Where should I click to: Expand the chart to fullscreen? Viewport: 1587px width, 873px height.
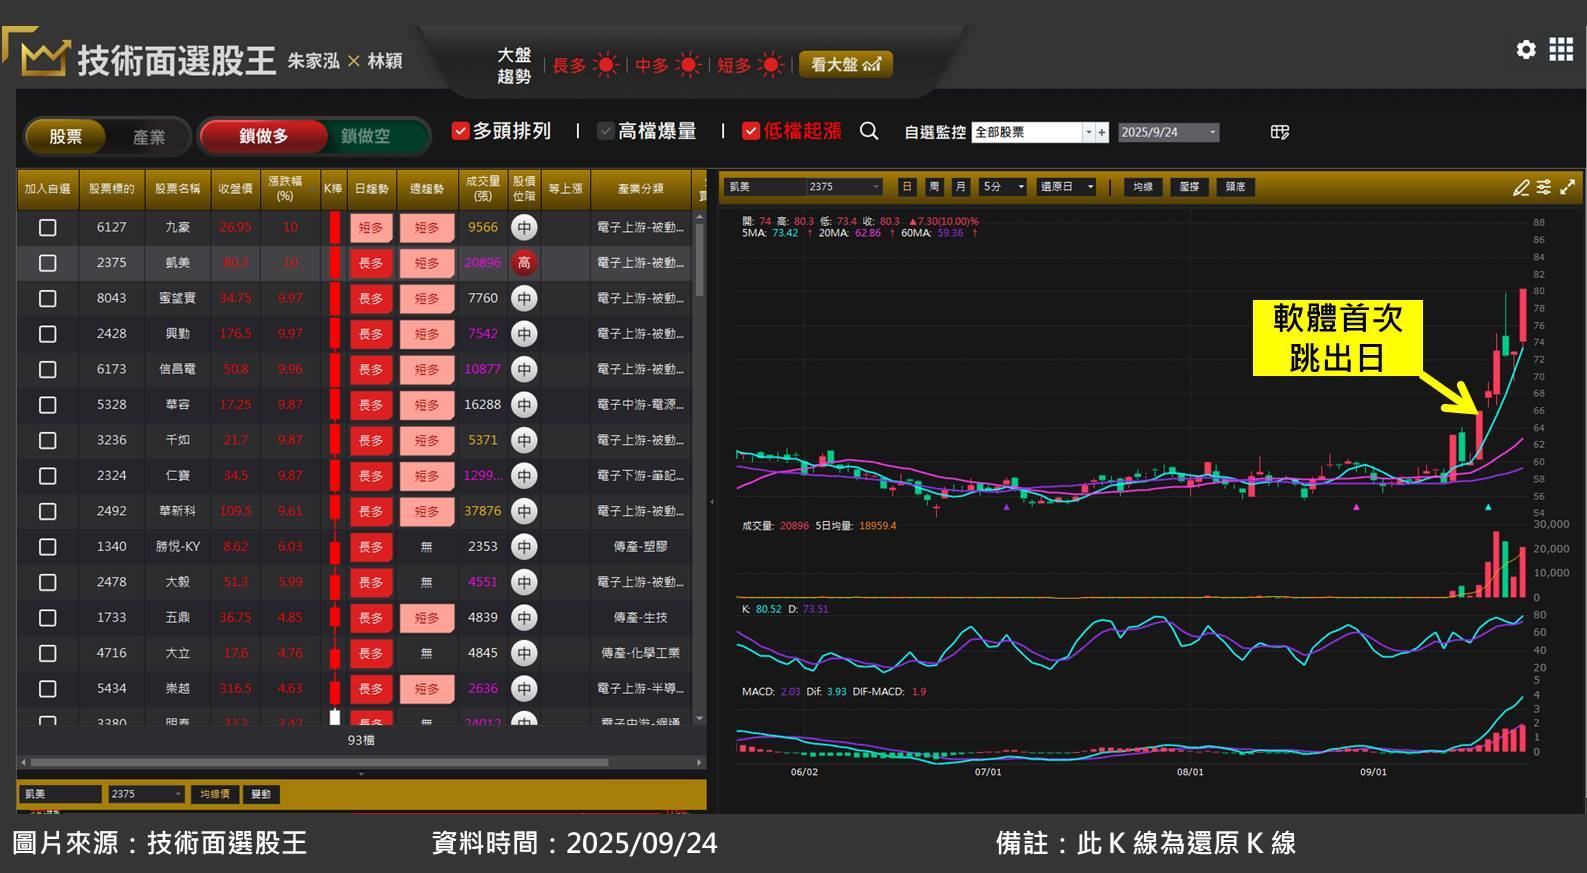tap(1568, 187)
